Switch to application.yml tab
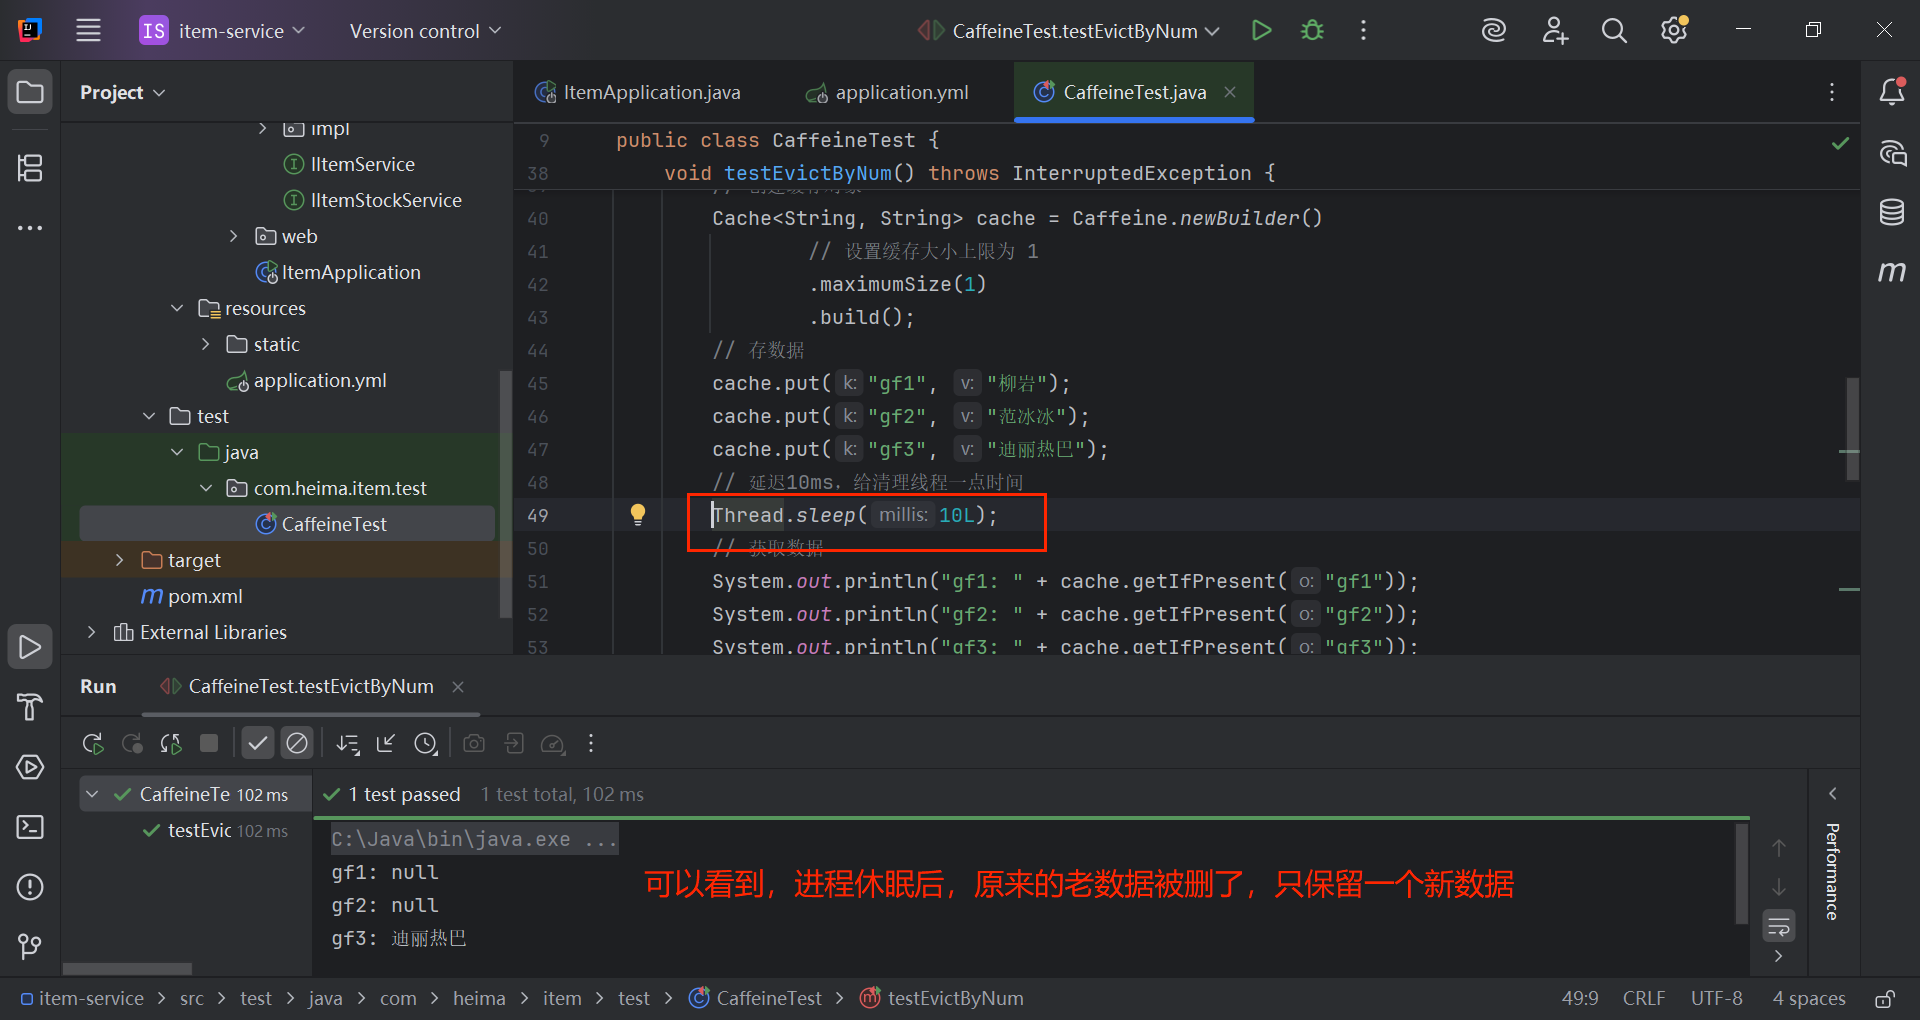The width and height of the screenshot is (1920, 1020). 887,92
